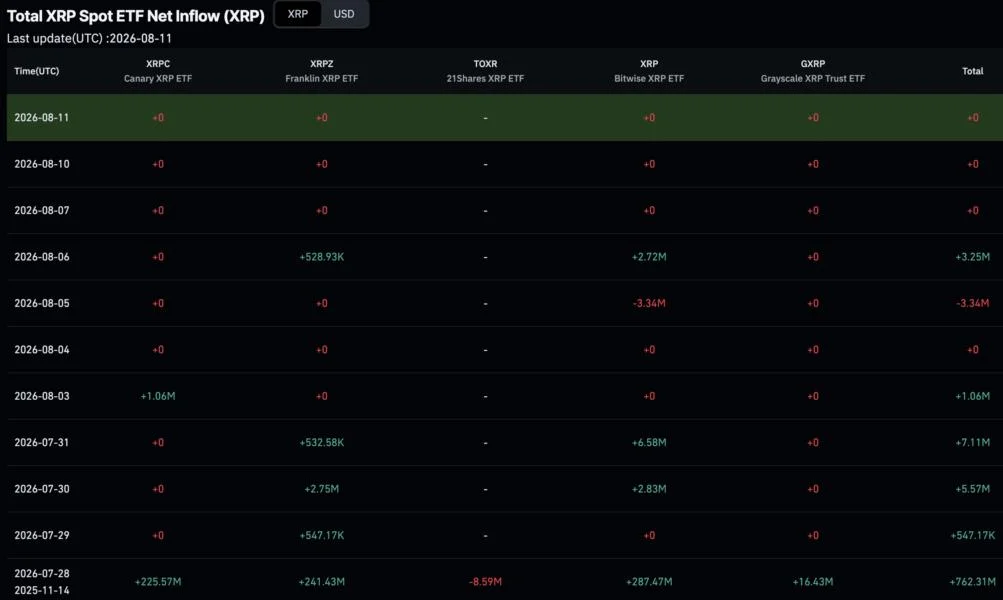This screenshot has width=1003, height=600.
Task: Select the XRP unit toggle option
Action: [x=297, y=14]
